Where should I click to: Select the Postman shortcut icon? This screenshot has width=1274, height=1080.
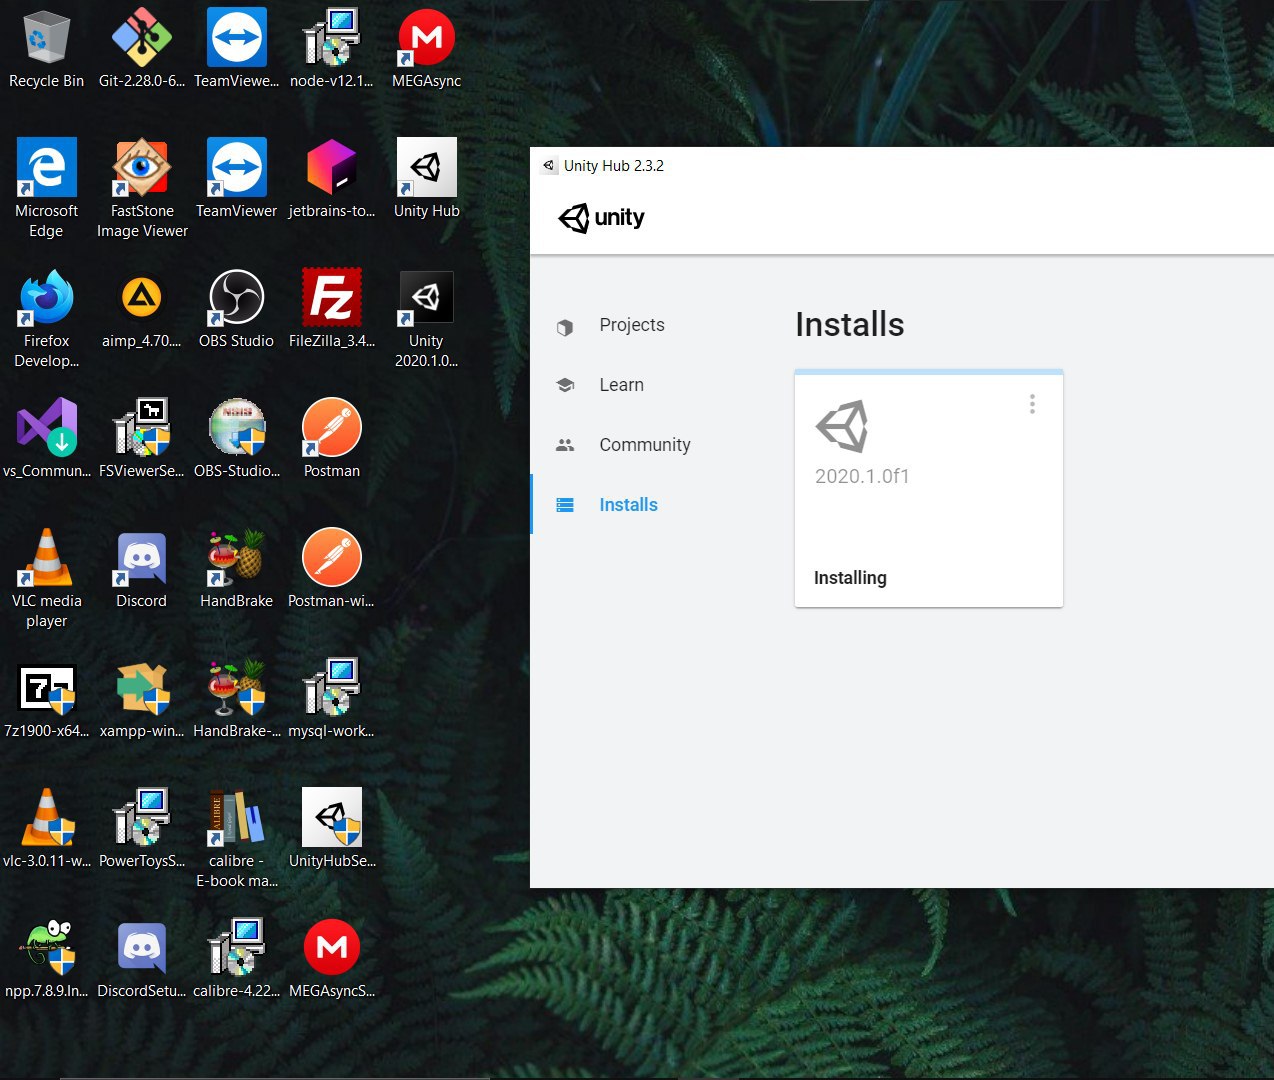(x=332, y=438)
